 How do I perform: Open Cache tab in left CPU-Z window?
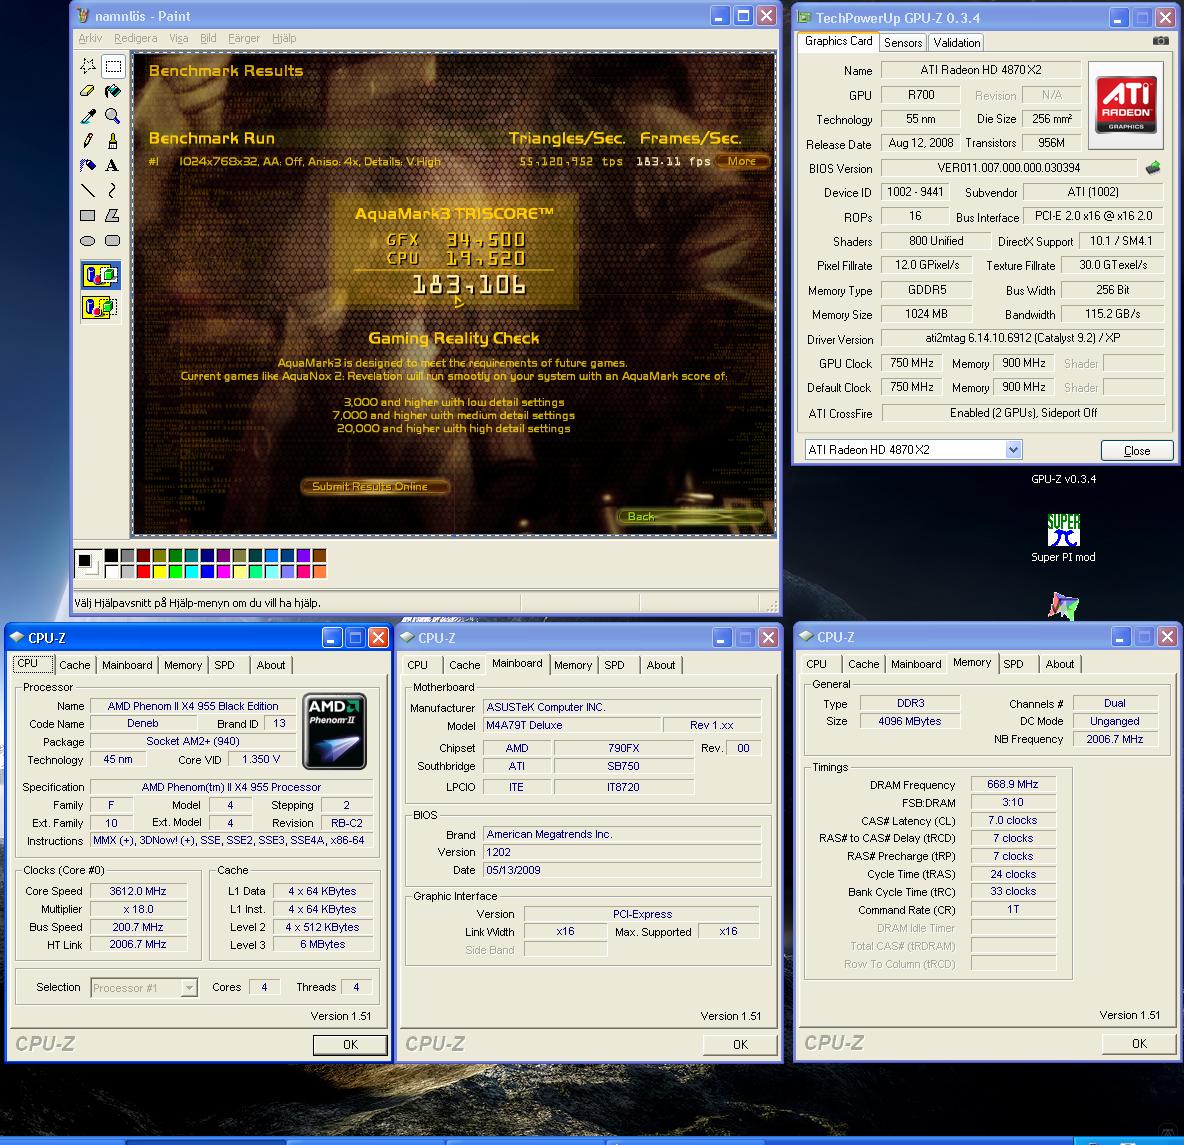75,665
